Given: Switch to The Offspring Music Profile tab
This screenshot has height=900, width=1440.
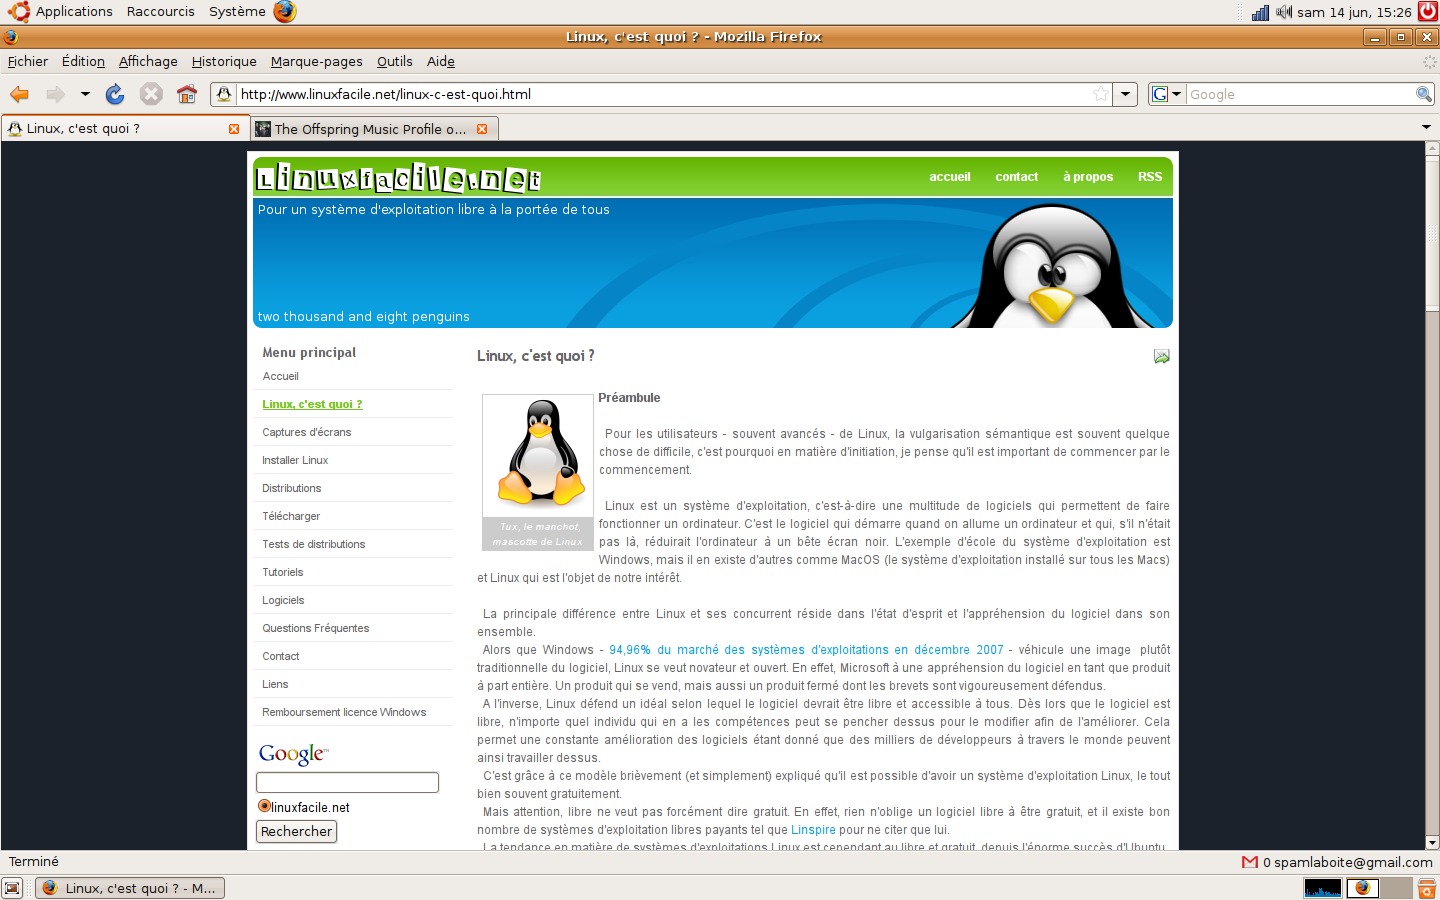Looking at the screenshot, I should 372,129.
